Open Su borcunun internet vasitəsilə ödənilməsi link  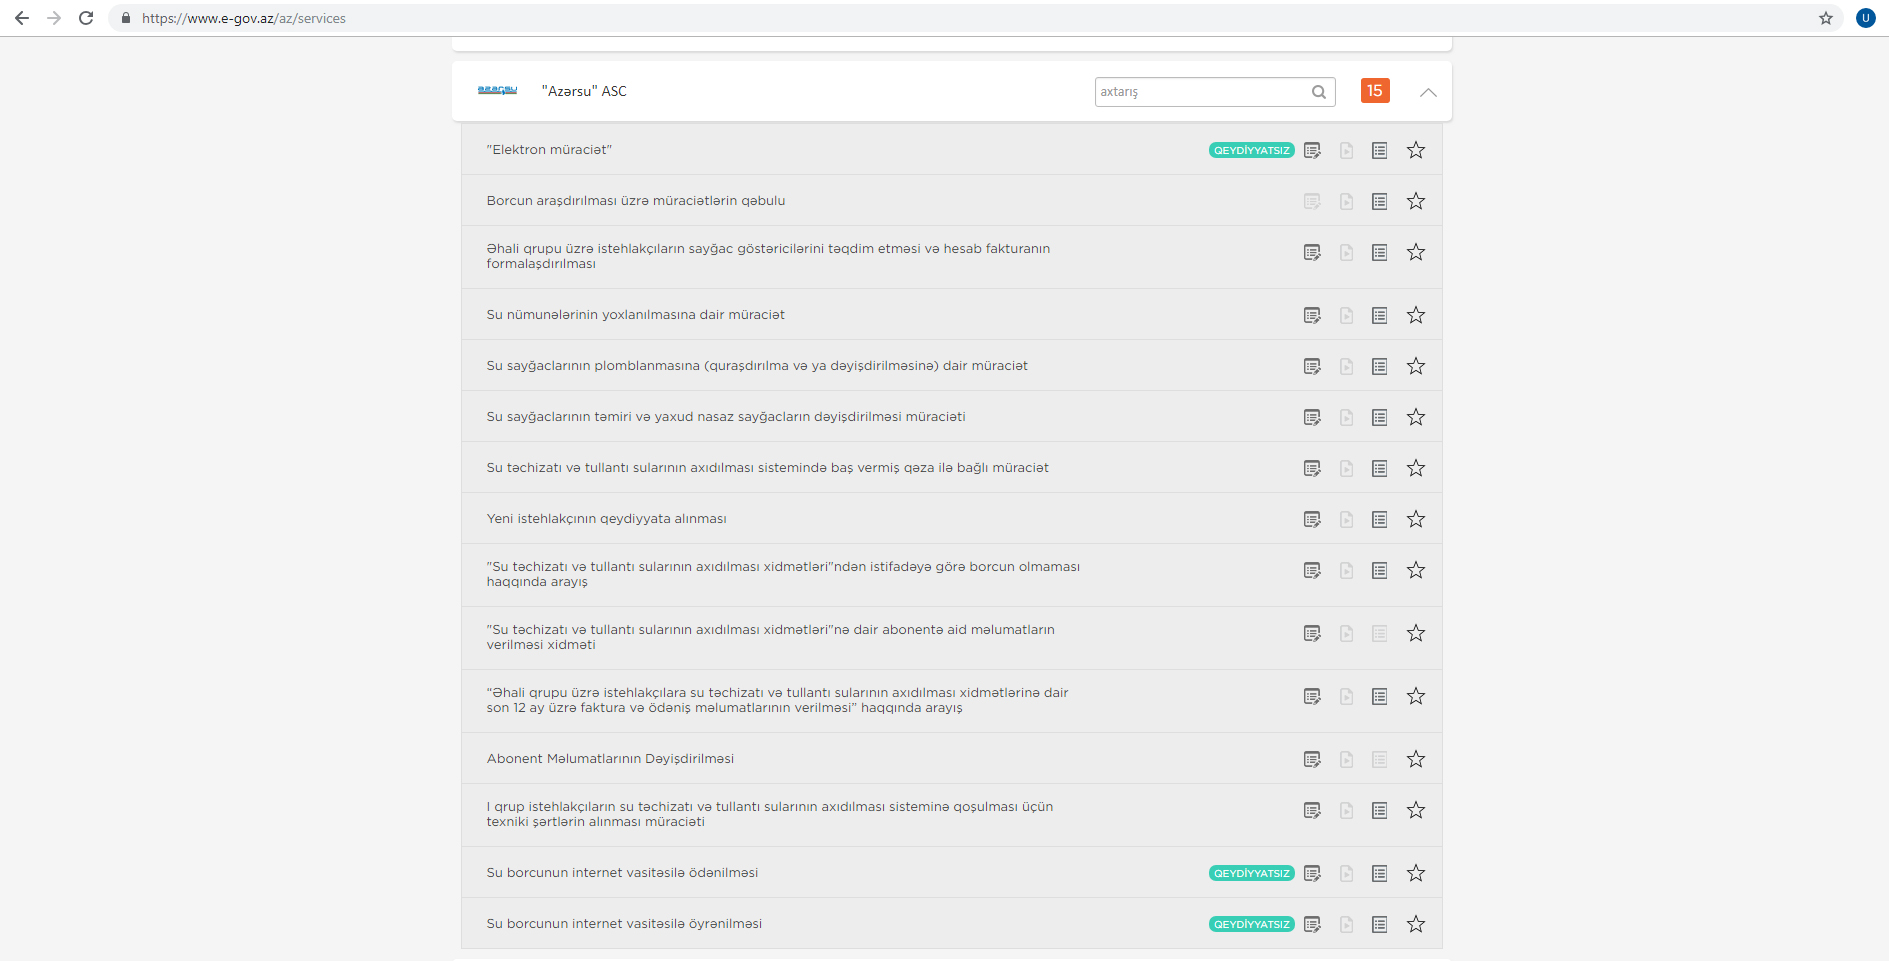pyautogui.click(x=622, y=873)
